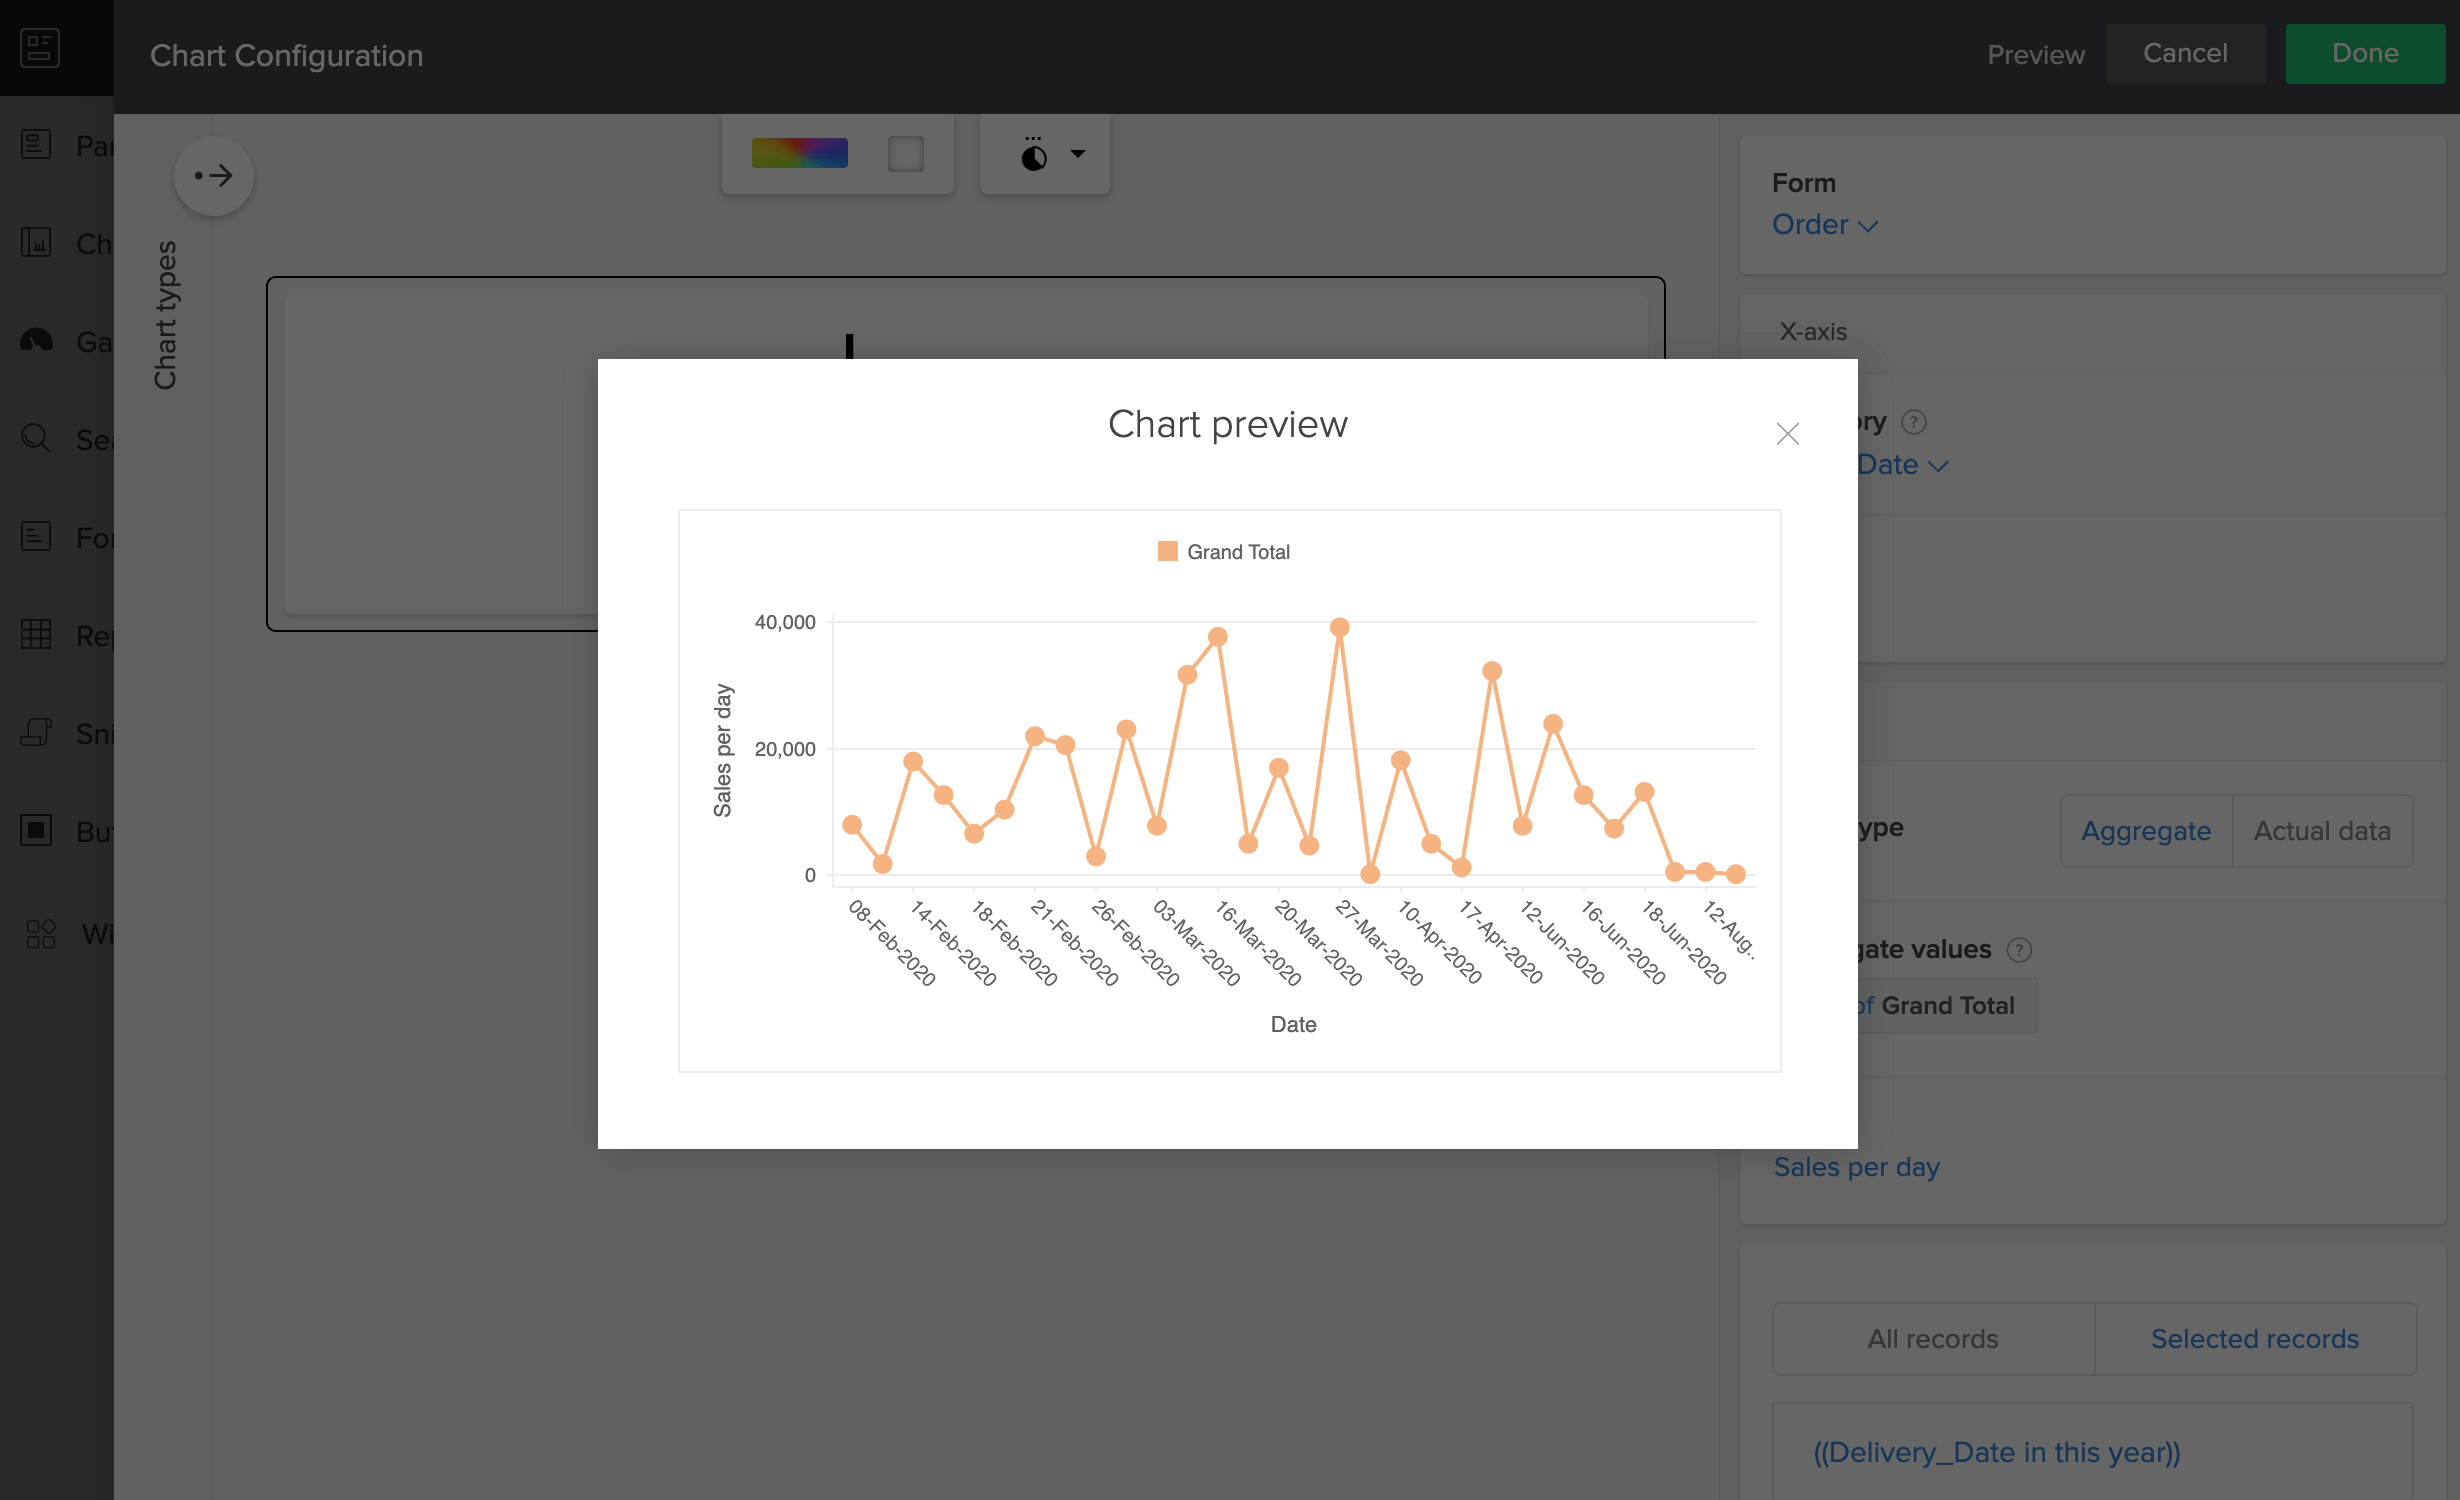Click the Search element sidebar icon
This screenshot has height=1500, width=2460.
tap(36, 438)
